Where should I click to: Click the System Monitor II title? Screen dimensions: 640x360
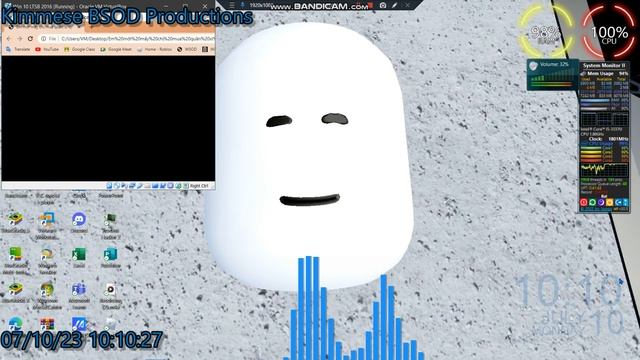(x=604, y=65)
